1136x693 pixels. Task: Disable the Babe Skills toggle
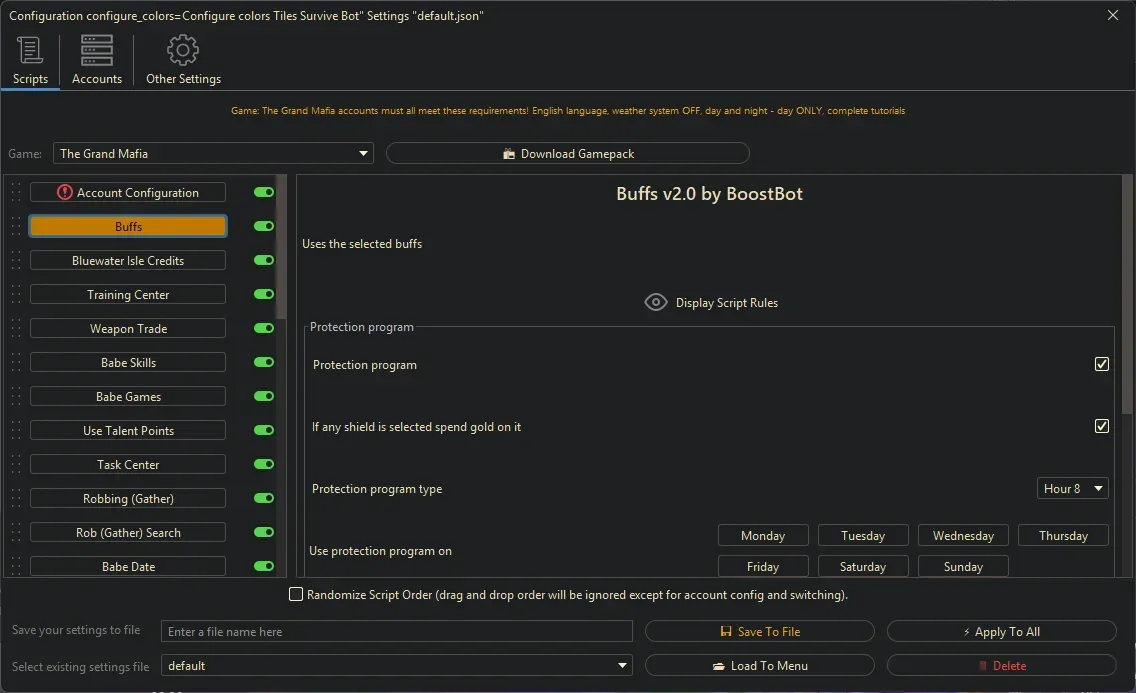[264, 362]
